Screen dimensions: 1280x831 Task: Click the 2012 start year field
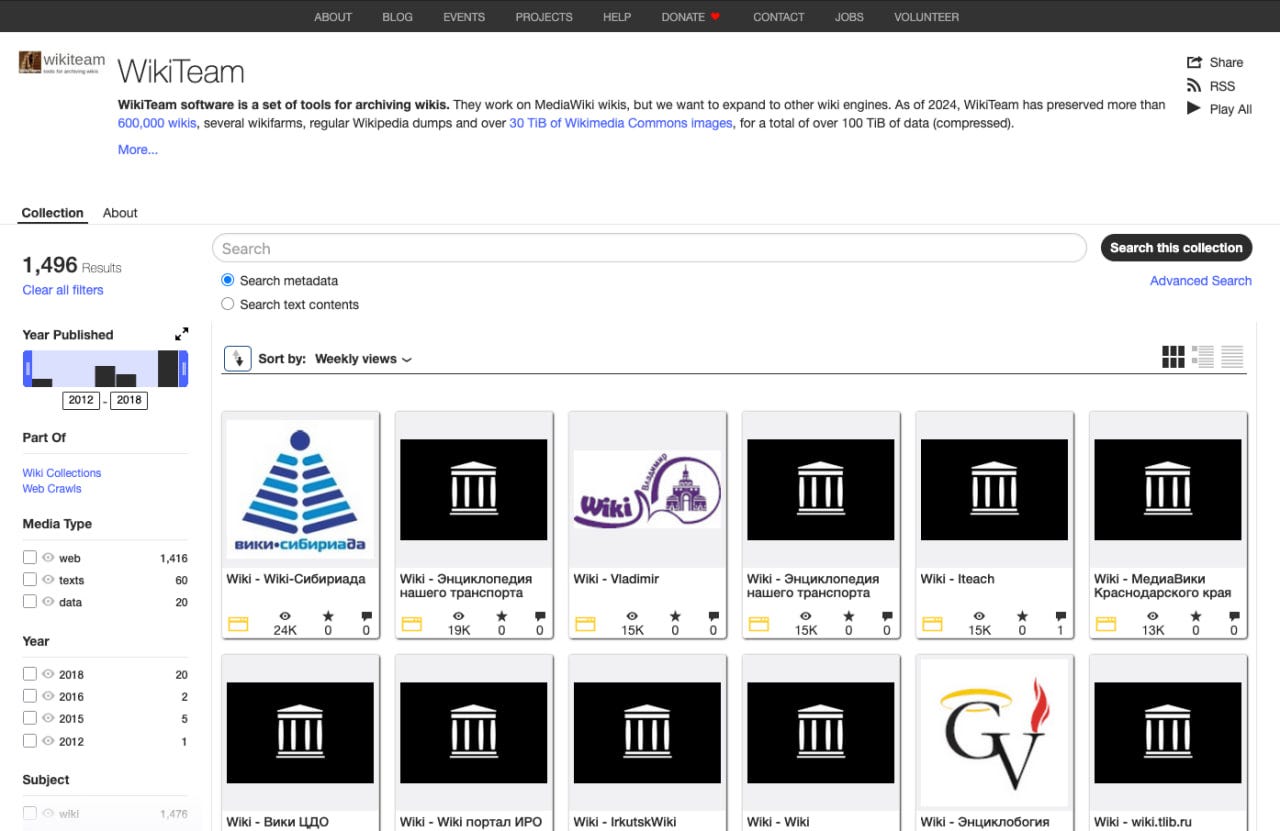(80, 400)
